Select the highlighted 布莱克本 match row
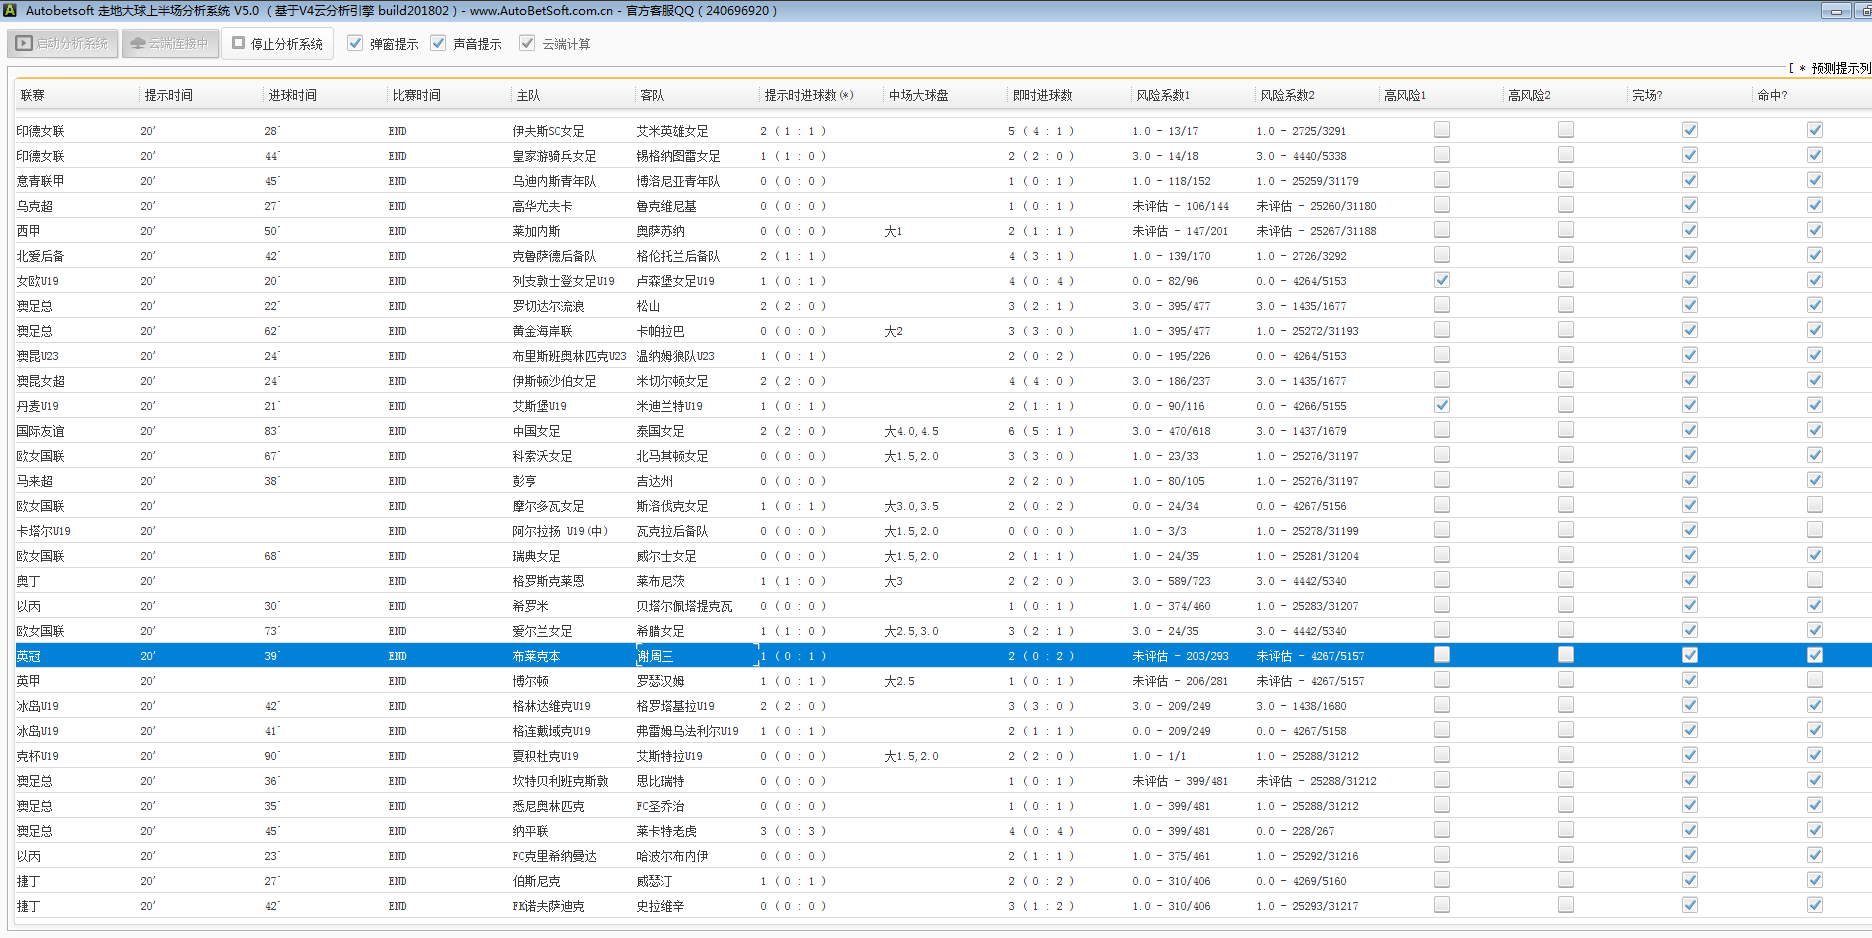 (x=536, y=656)
